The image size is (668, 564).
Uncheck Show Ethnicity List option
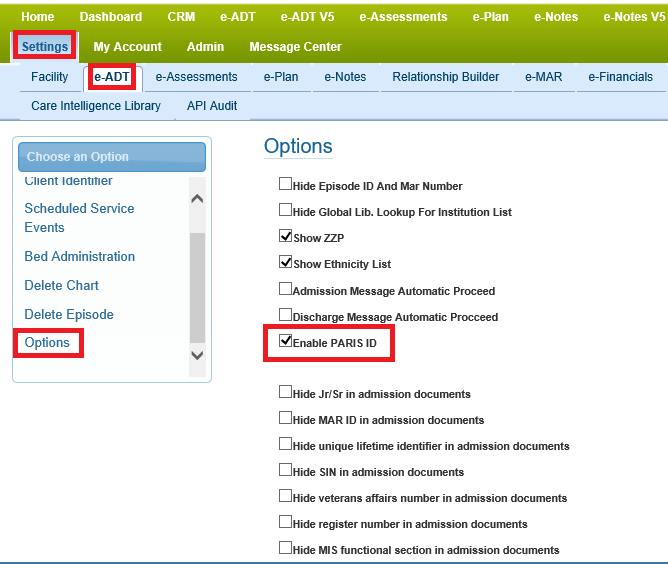coord(285,263)
